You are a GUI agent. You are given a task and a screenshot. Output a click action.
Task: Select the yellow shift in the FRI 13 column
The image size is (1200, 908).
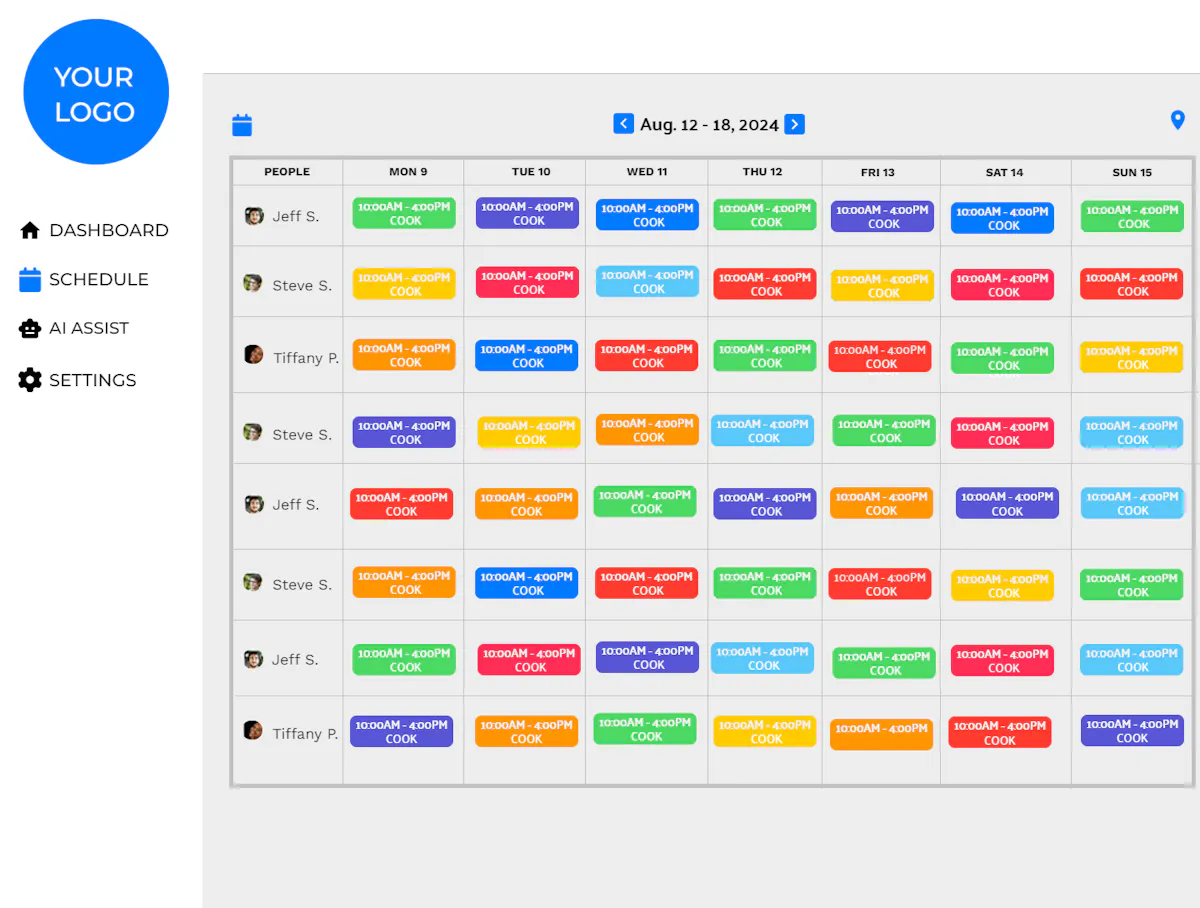pos(883,286)
